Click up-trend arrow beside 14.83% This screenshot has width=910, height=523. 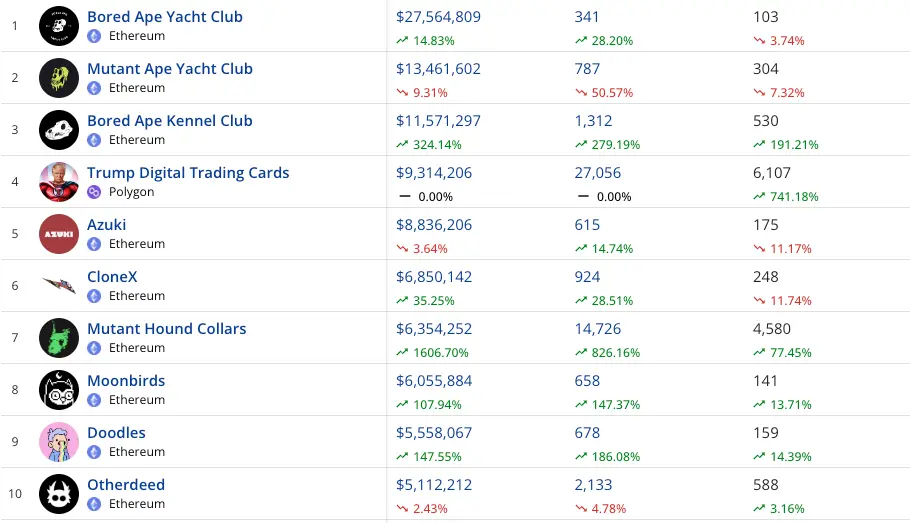402,40
